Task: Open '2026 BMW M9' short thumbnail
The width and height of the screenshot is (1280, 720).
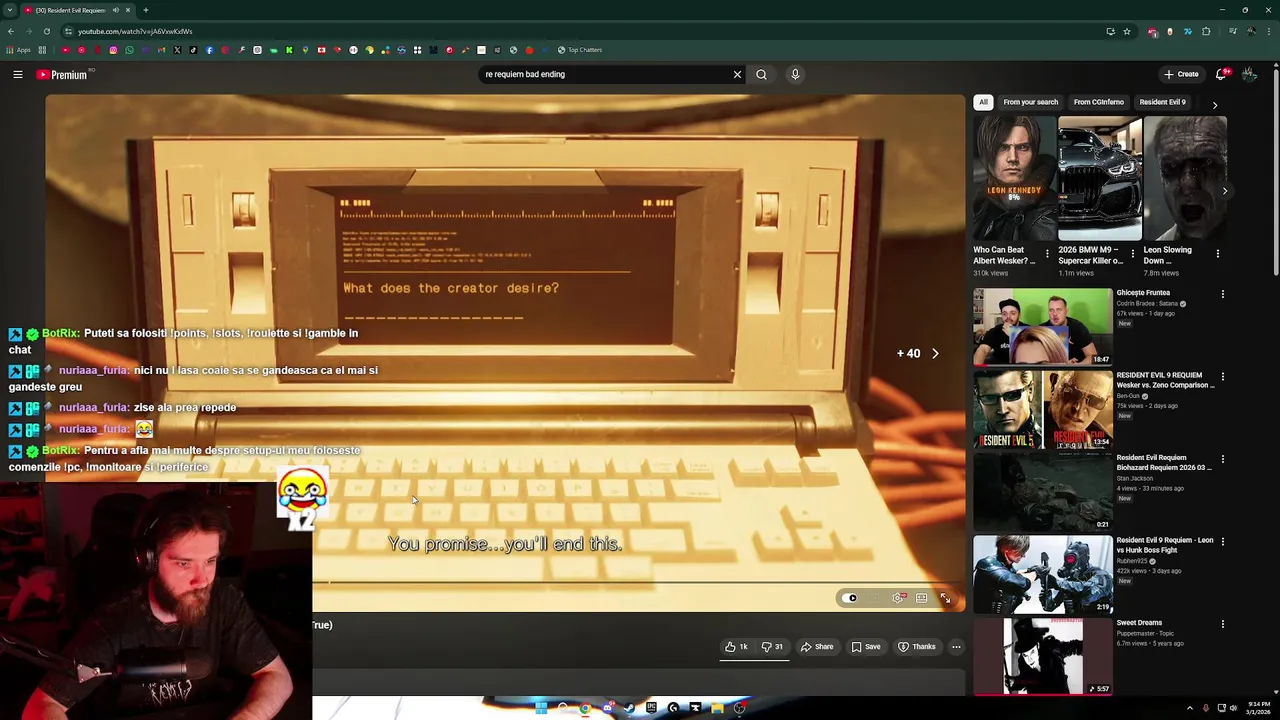Action: [1099, 179]
